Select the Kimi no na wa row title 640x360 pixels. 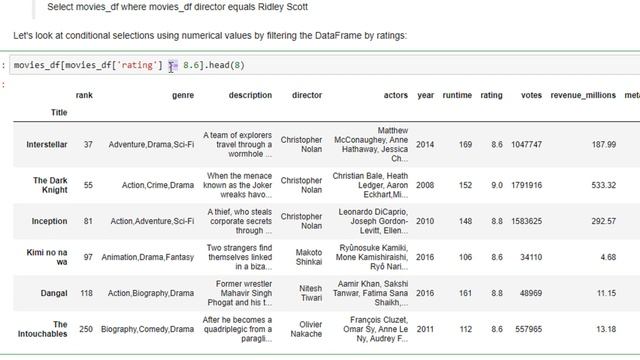pos(47,257)
